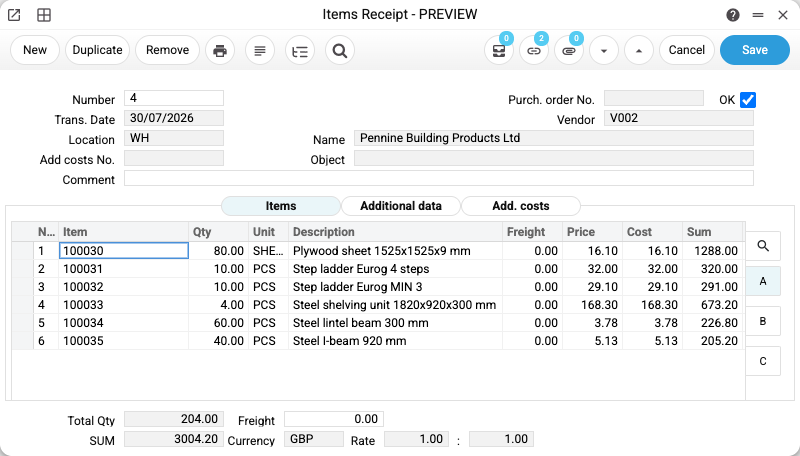The height and width of the screenshot is (456, 800).
Task: Switch to the Items tab
Action: 281,206
